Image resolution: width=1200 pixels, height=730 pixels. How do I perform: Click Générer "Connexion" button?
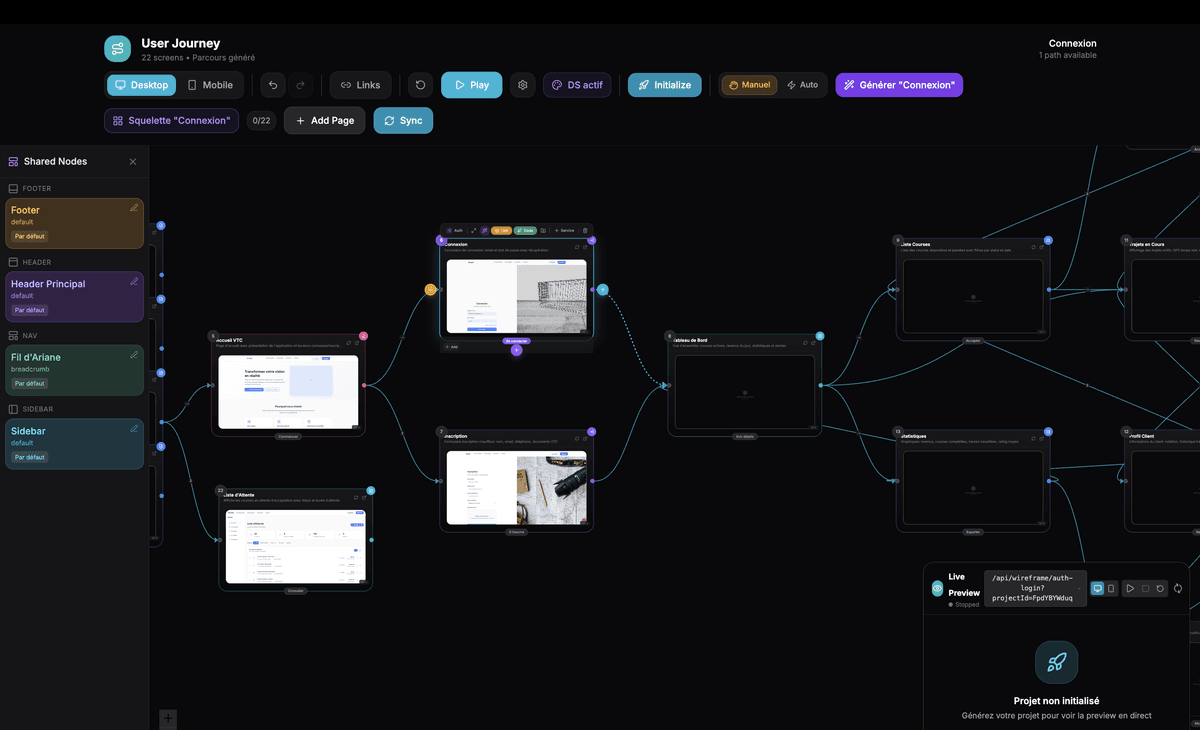pyautogui.click(x=899, y=85)
